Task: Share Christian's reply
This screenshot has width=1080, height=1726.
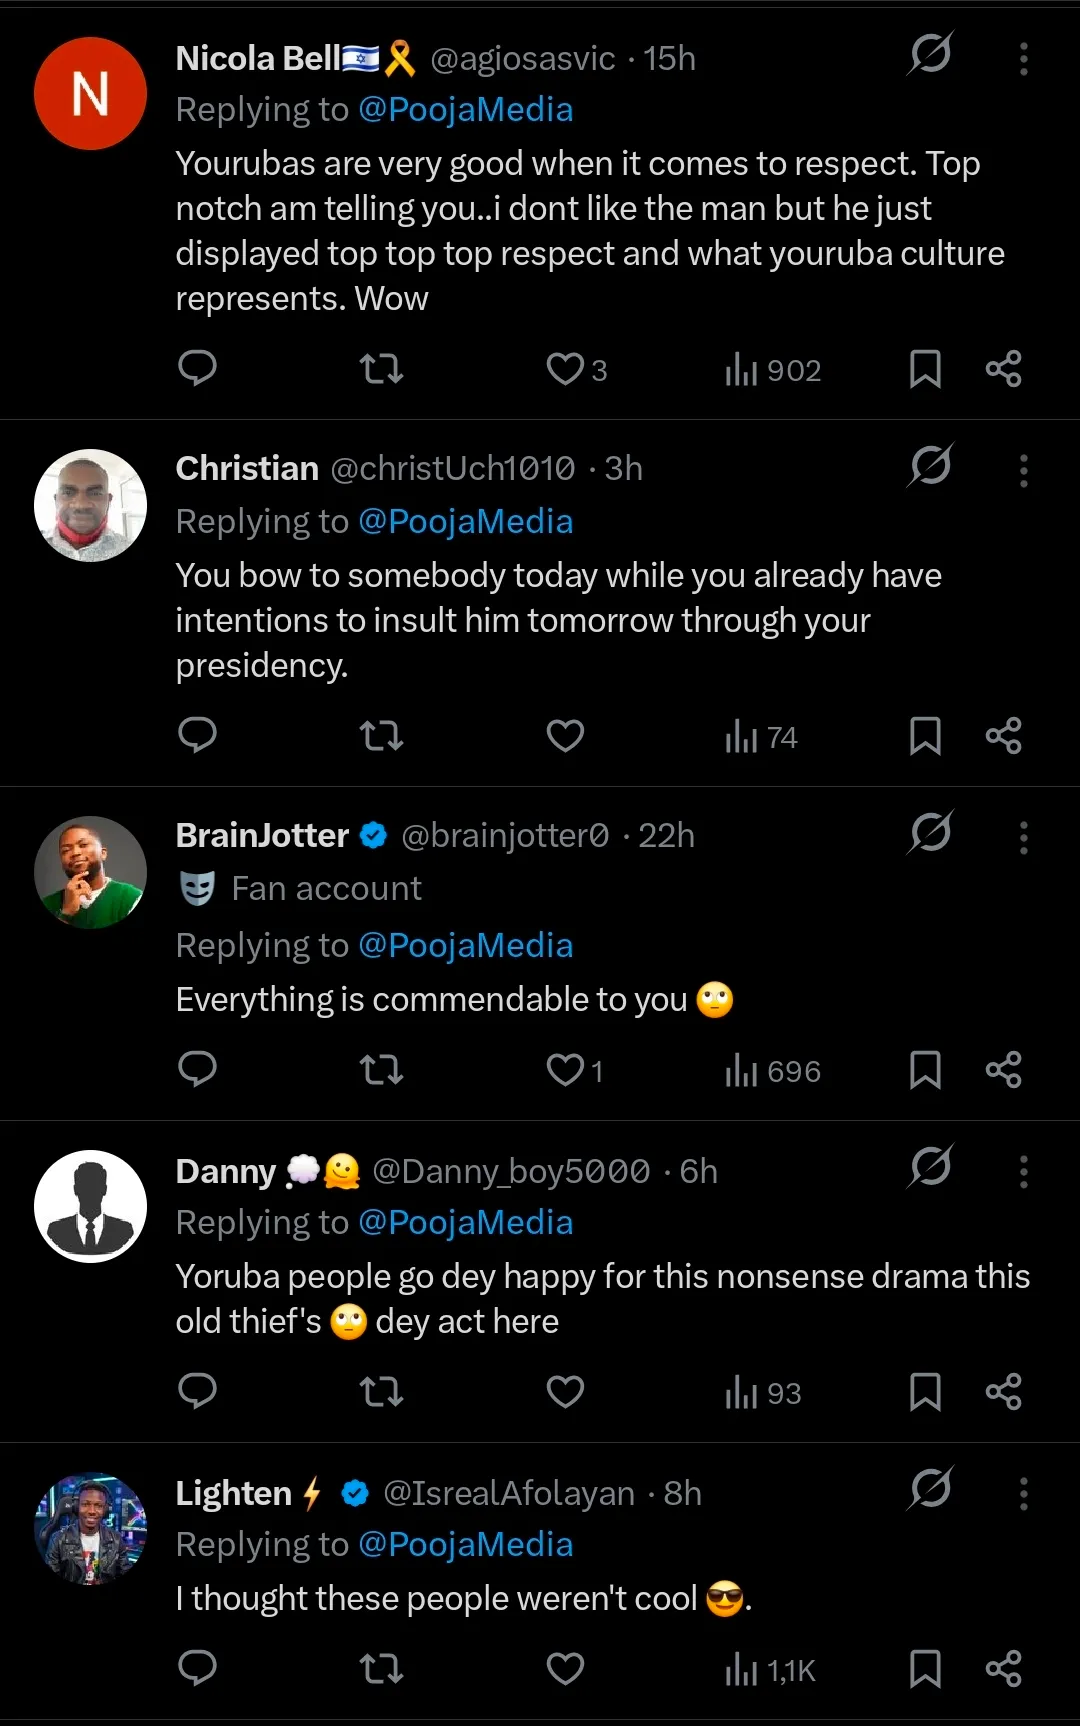Action: (1003, 737)
